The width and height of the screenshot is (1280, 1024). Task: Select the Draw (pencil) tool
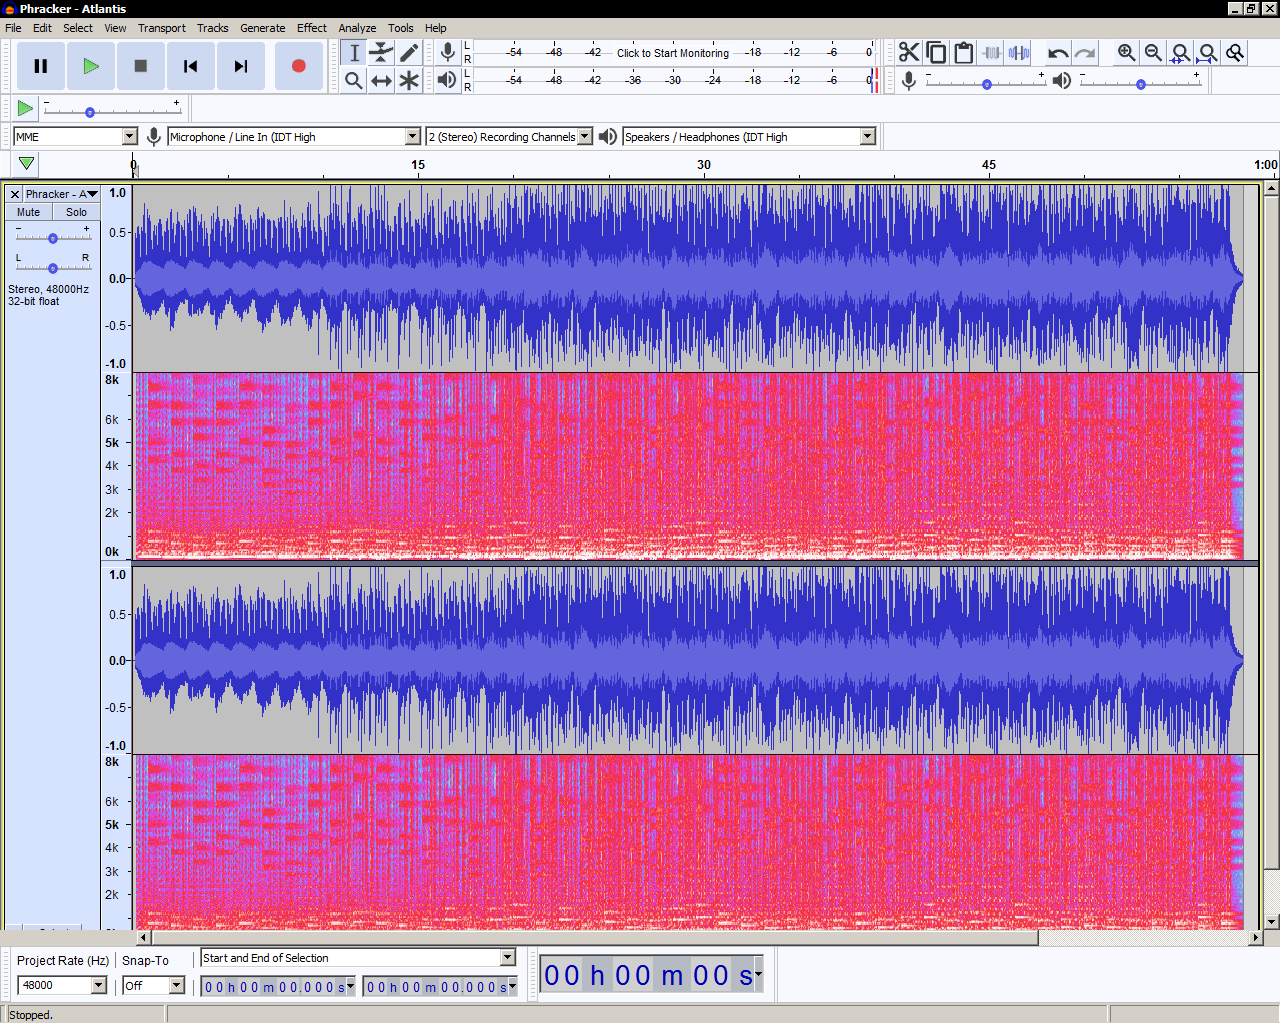click(x=409, y=53)
